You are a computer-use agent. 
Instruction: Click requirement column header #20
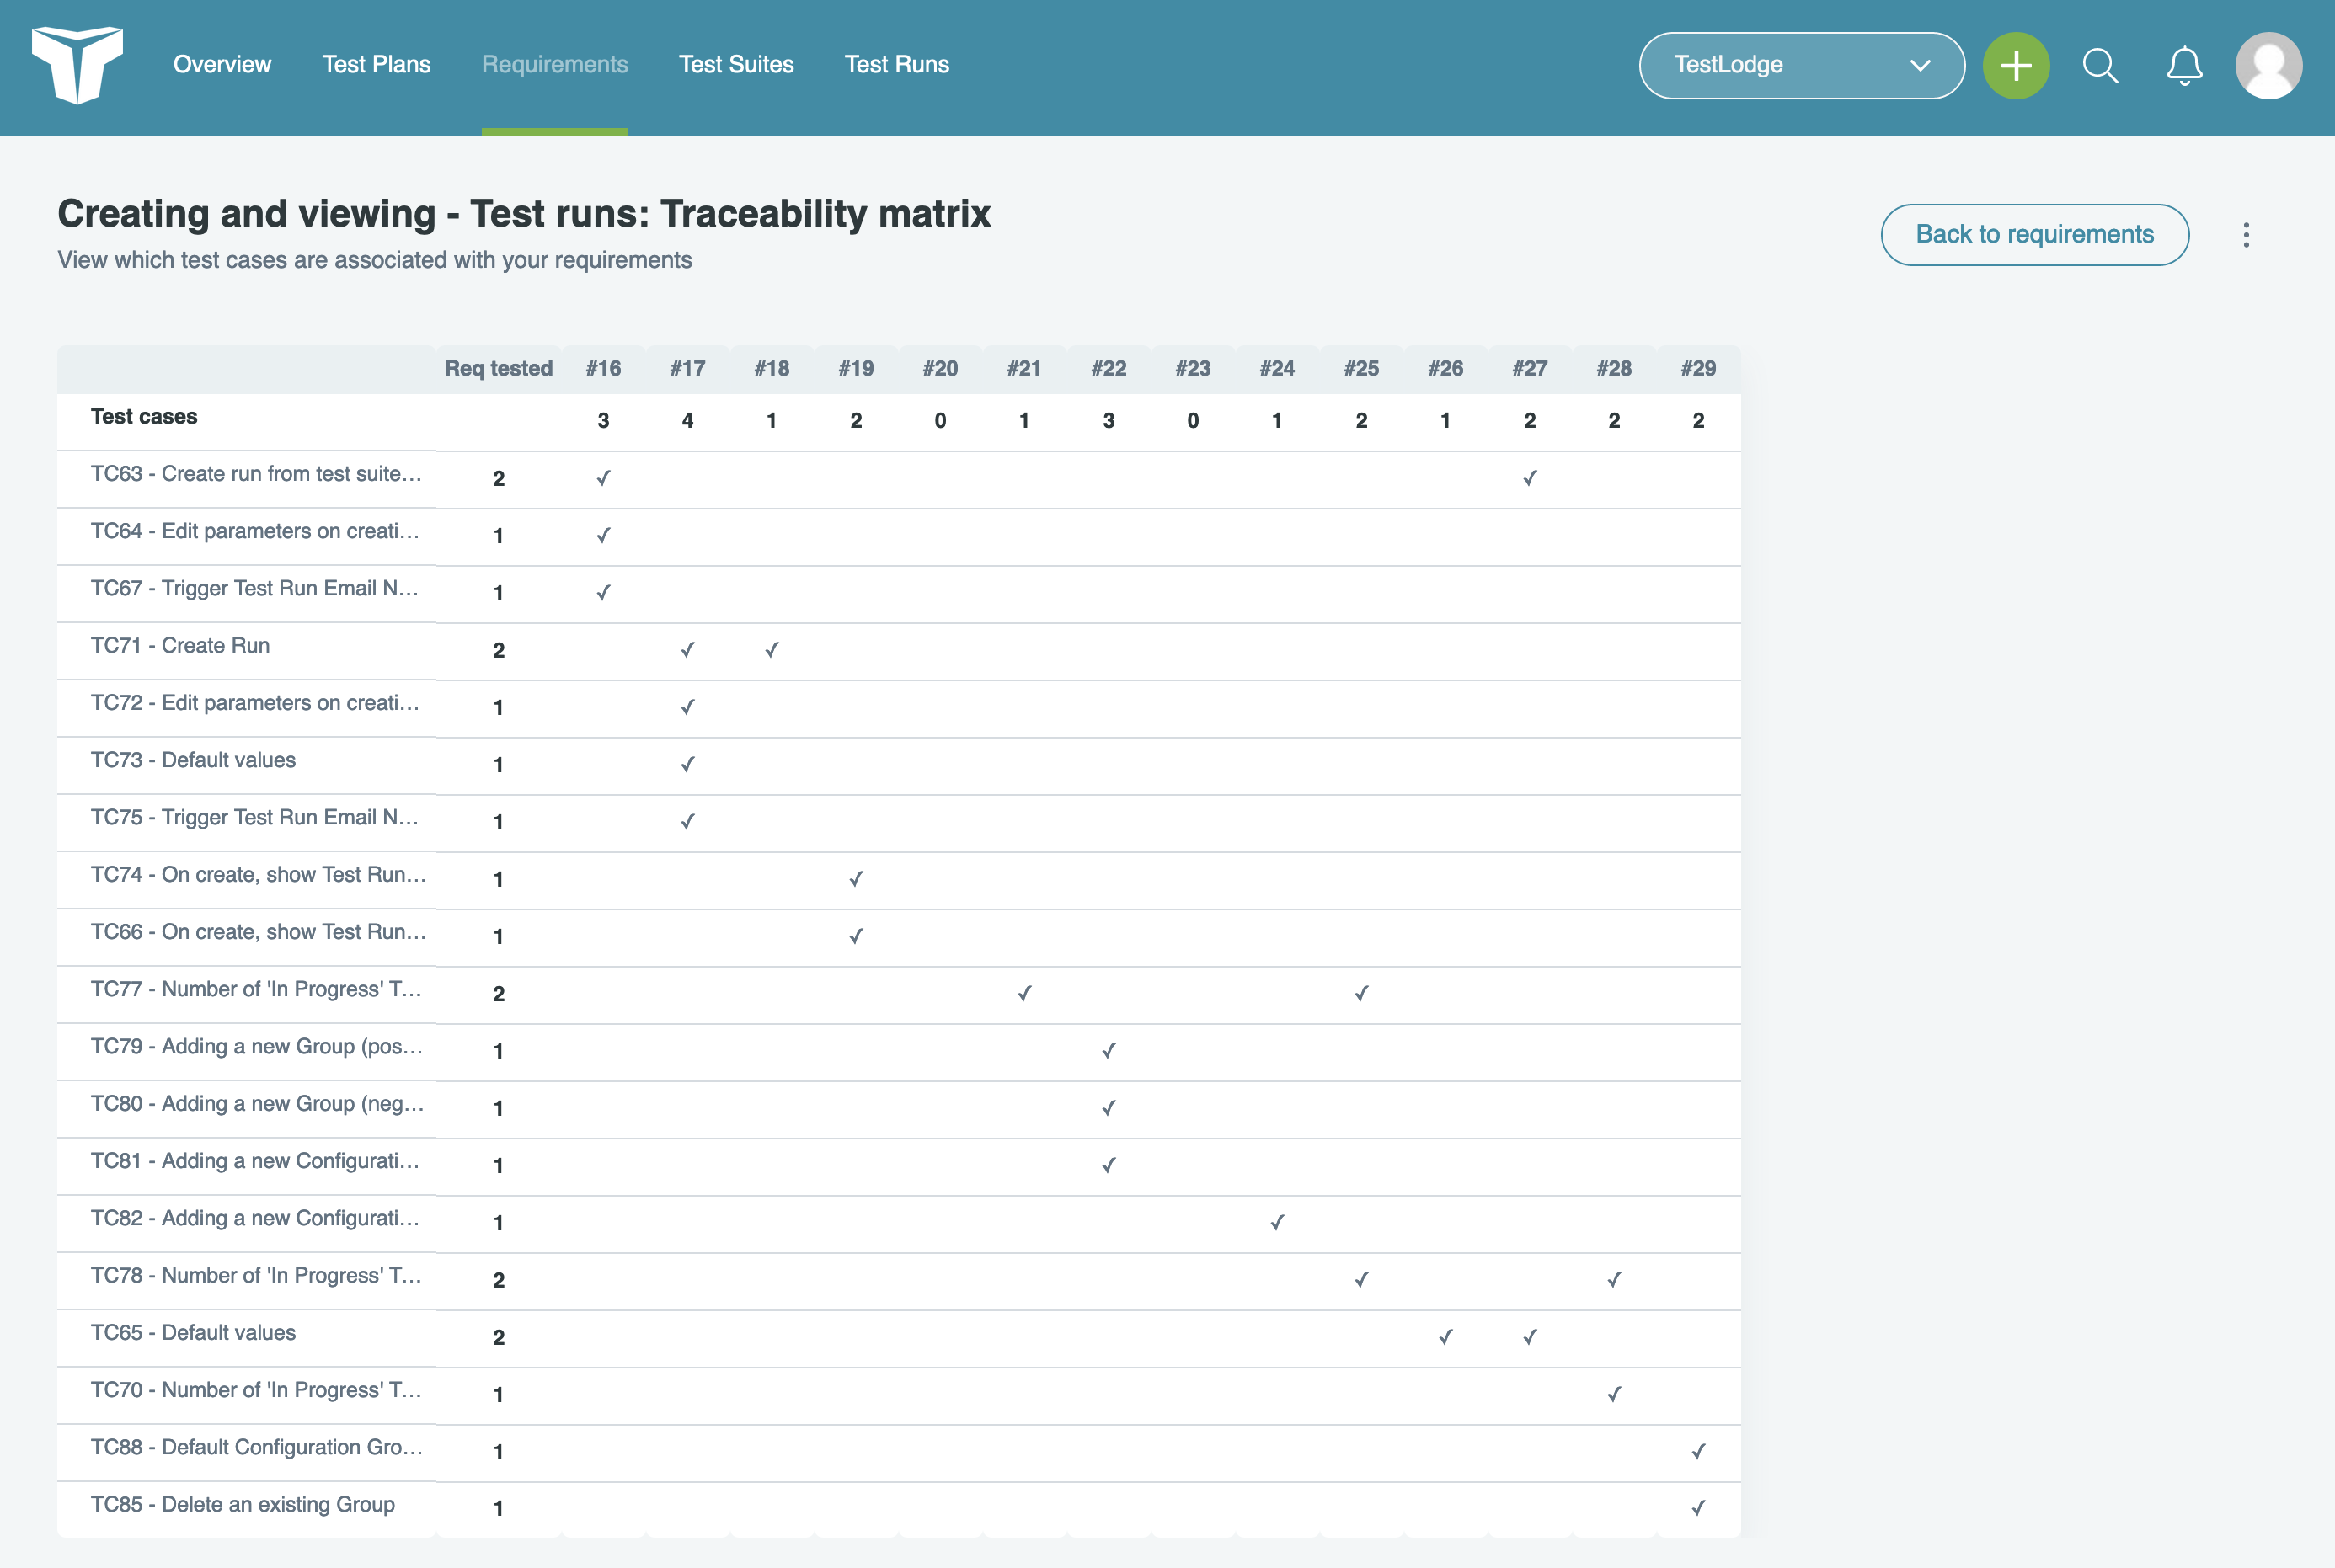[940, 369]
